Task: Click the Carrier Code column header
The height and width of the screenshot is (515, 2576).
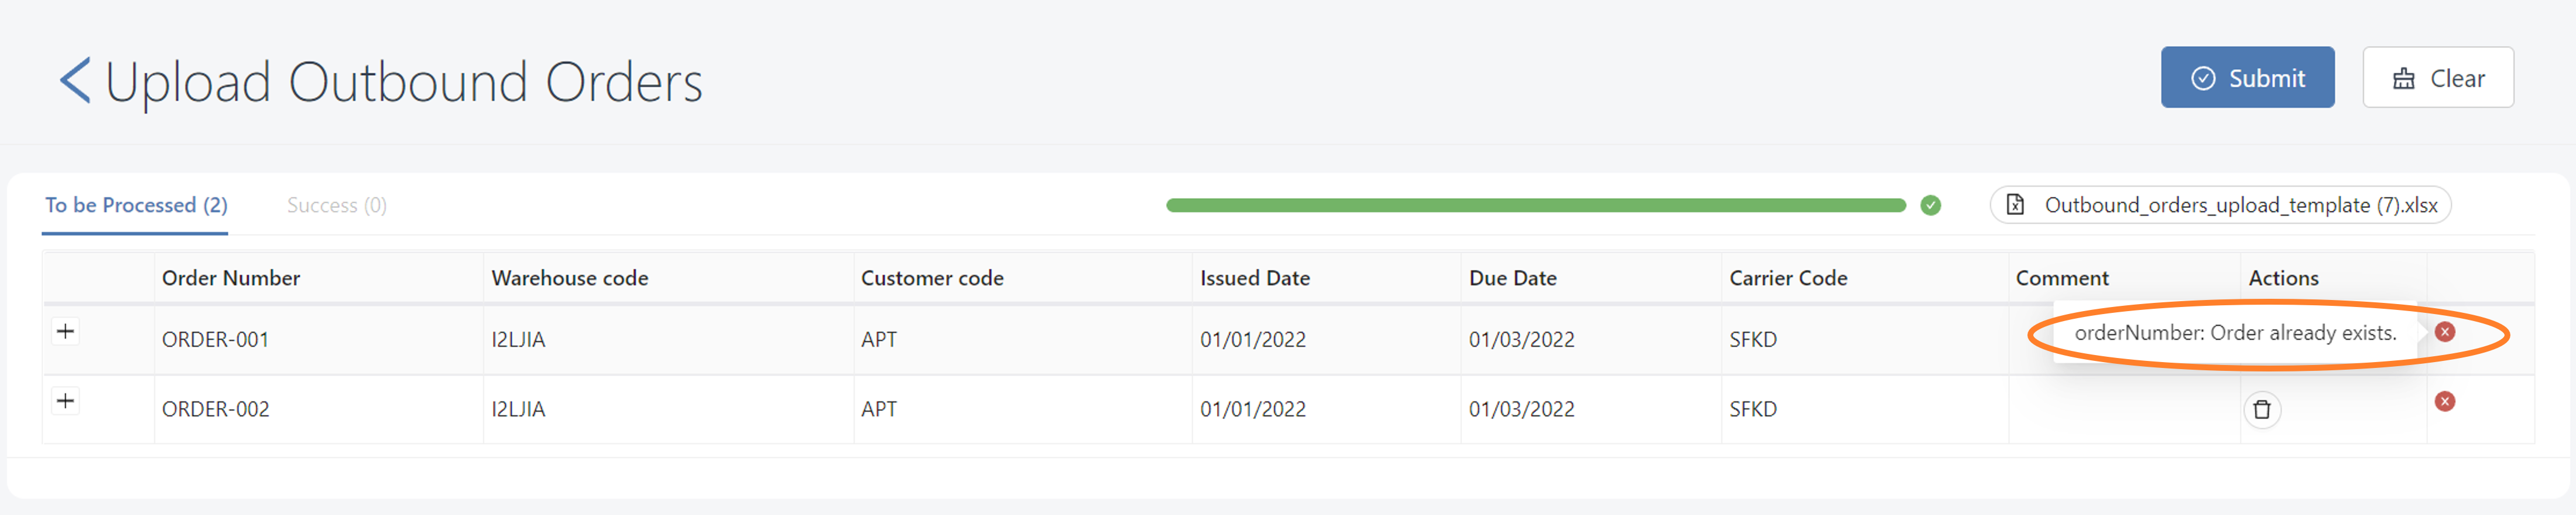Action: (1787, 278)
